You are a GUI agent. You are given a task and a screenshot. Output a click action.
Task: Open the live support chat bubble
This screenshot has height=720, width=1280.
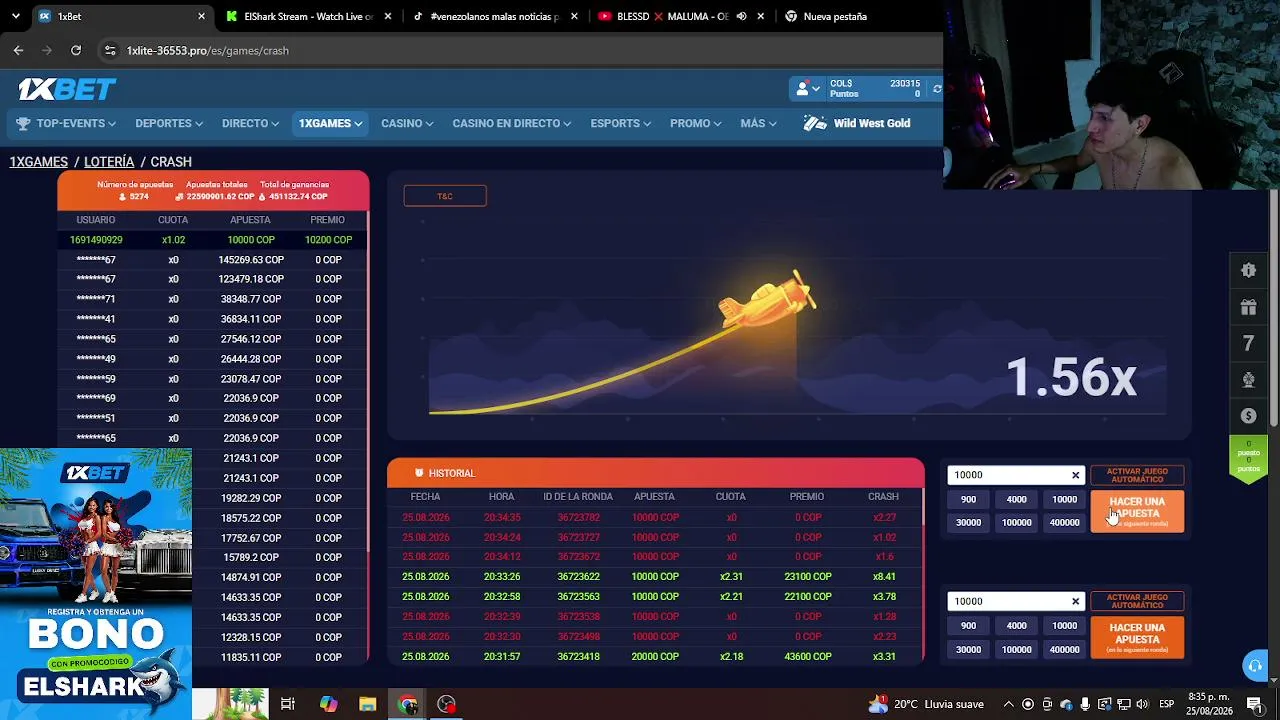(1255, 666)
